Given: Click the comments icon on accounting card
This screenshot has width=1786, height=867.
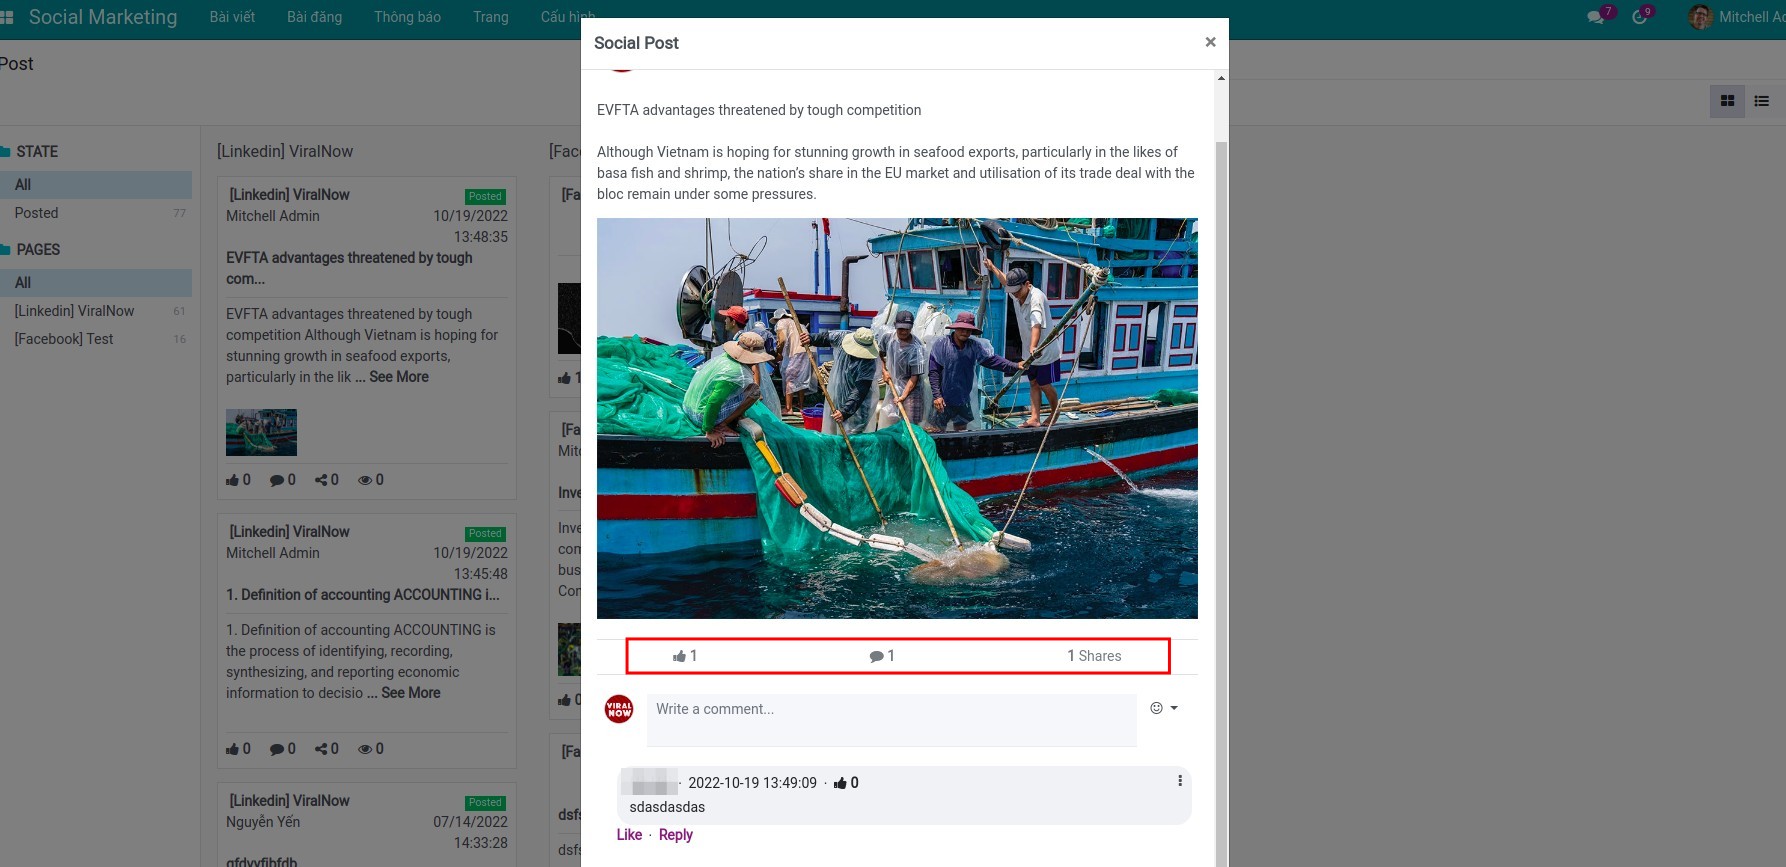Looking at the screenshot, I should click(276, 749).
